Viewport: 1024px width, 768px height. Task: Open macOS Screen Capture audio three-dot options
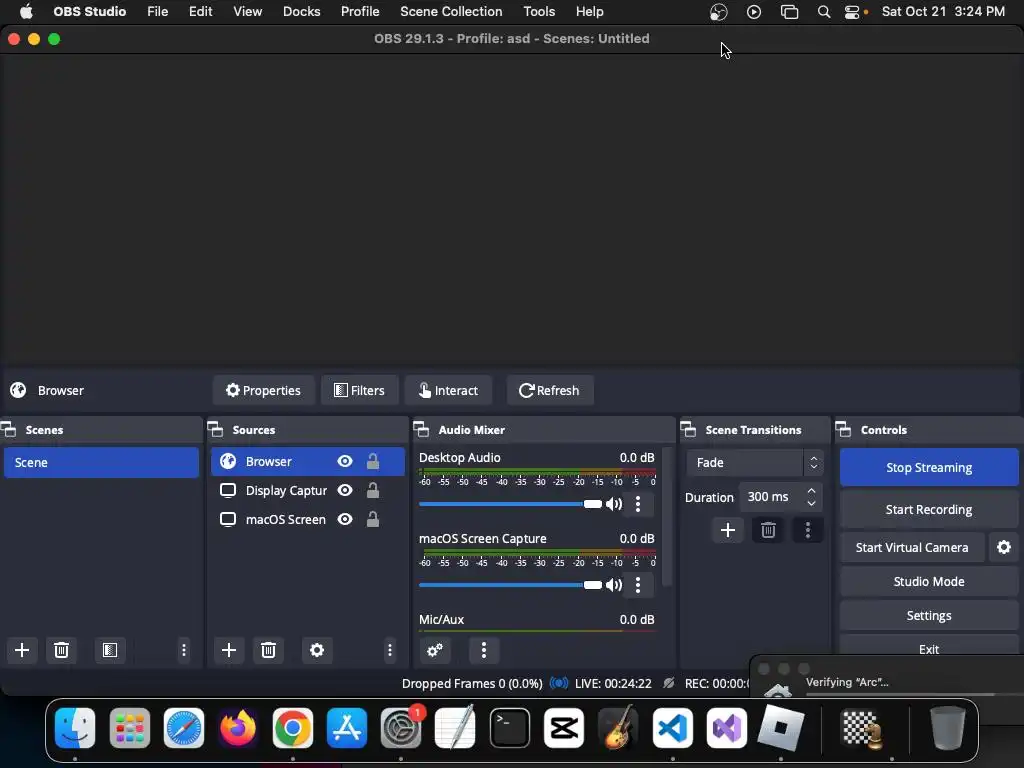click(x=638, y=585)
